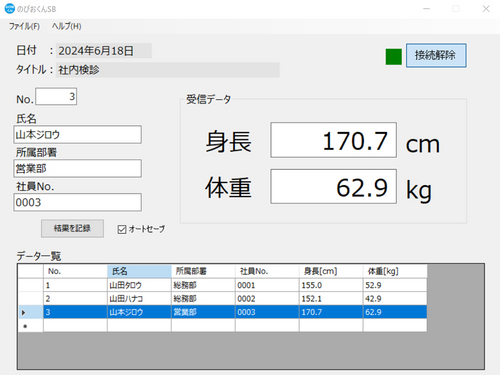Open the ヘルプ(H) menu
The width and height of the screenshot is (500, 375).
tap(66, 26)
